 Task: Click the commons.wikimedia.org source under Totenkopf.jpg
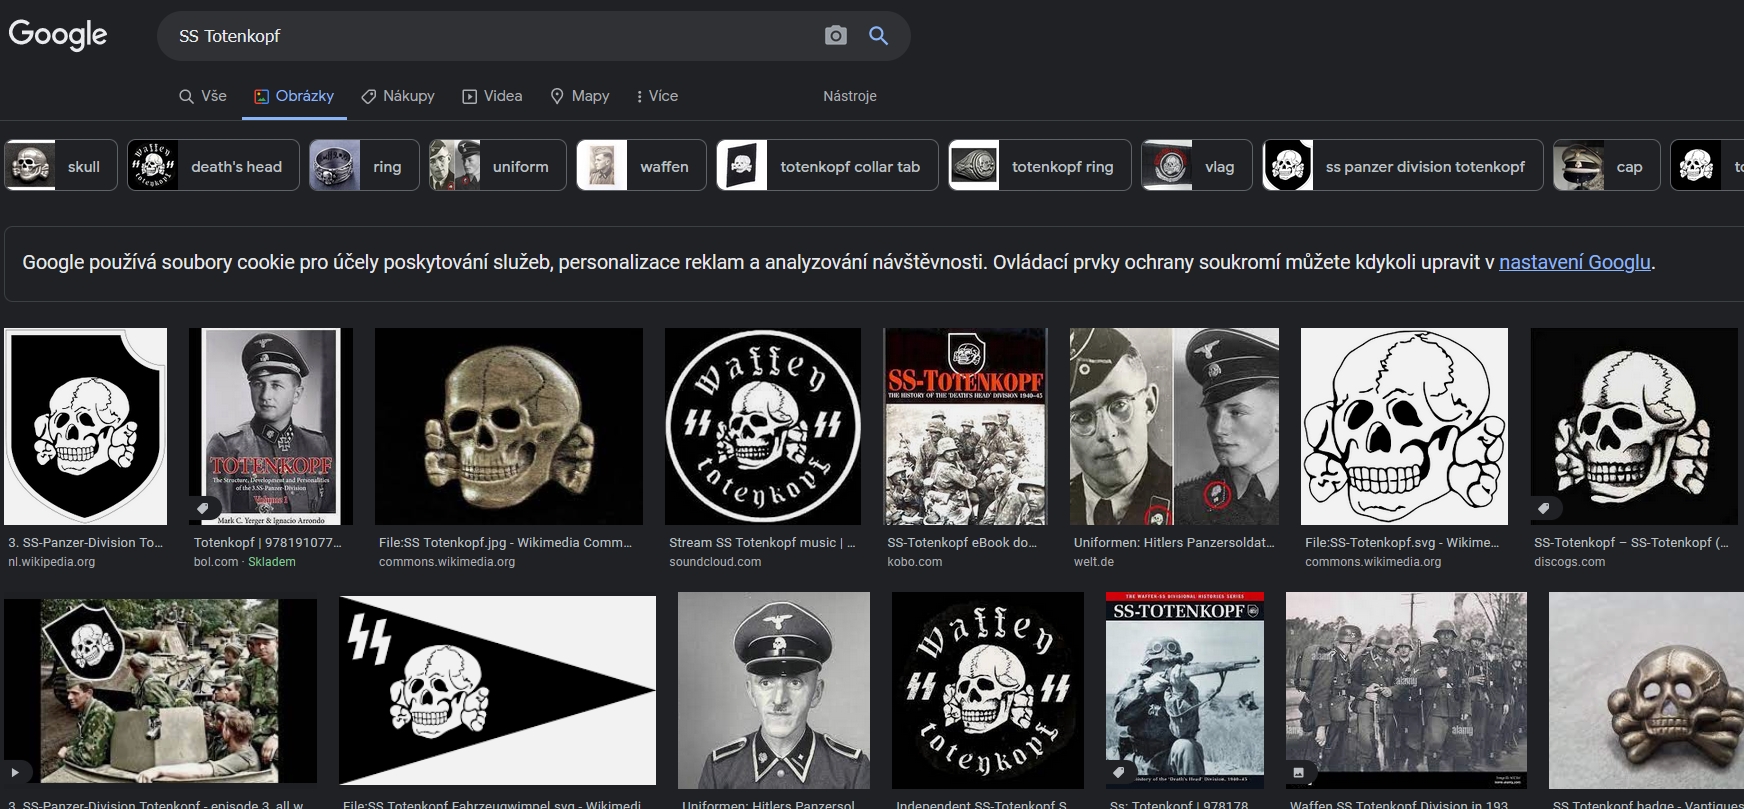(447, 562)
